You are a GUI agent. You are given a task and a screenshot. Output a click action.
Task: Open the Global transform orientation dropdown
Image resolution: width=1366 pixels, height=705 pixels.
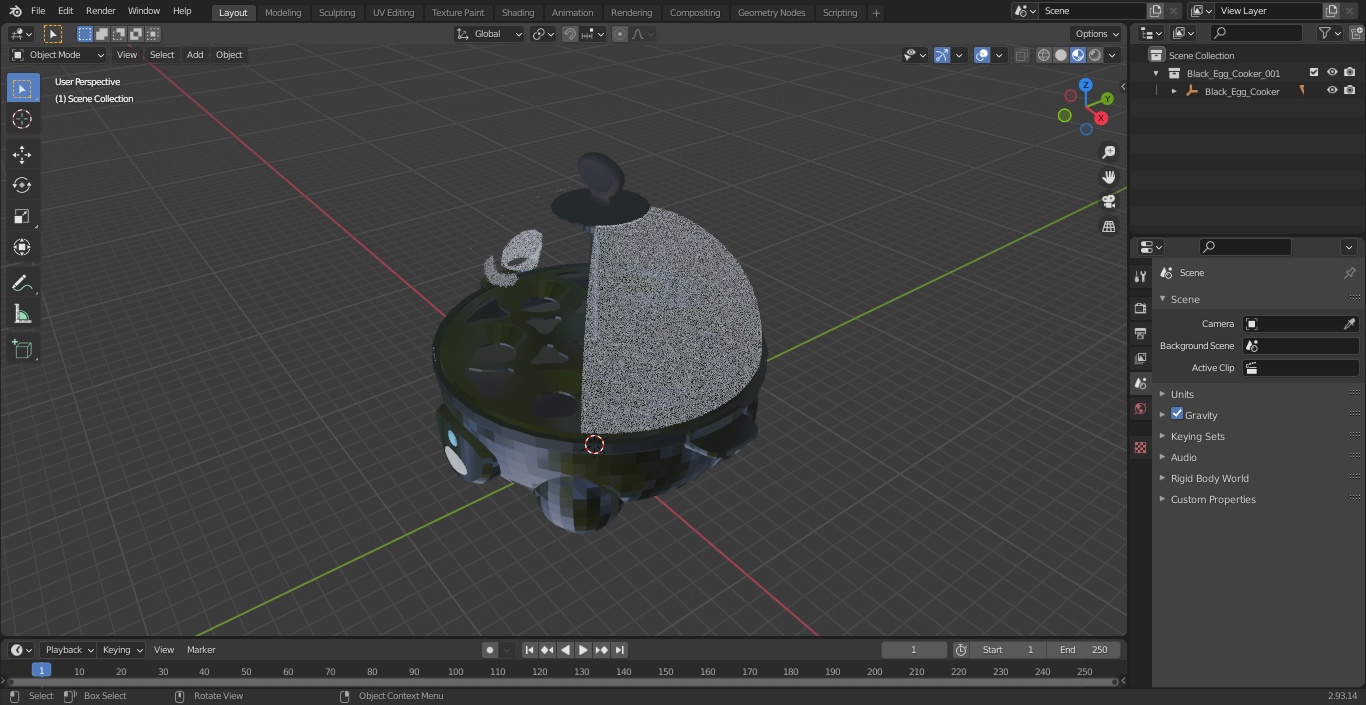490,34
